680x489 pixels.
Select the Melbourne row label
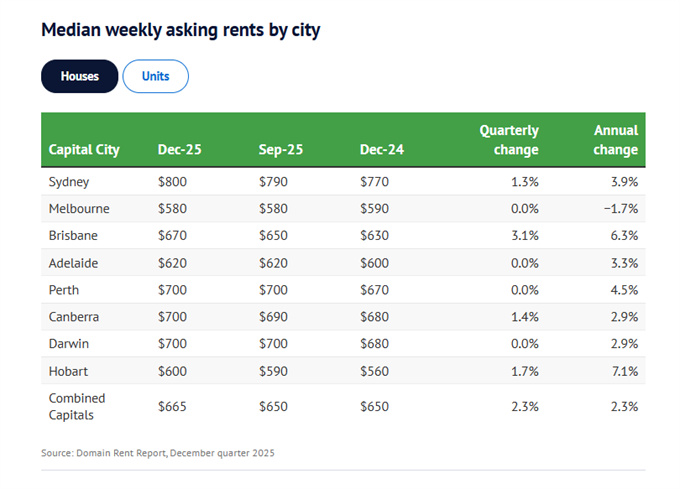pos(79,209)
